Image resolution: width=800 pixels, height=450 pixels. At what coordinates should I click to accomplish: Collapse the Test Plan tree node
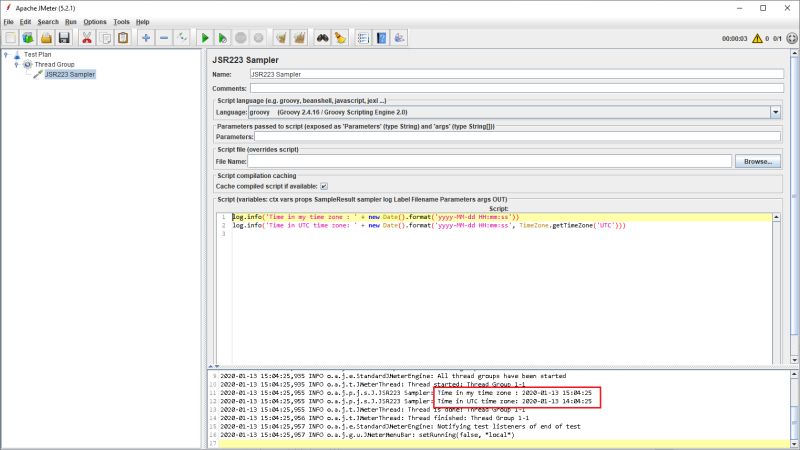tap(6, 54)
